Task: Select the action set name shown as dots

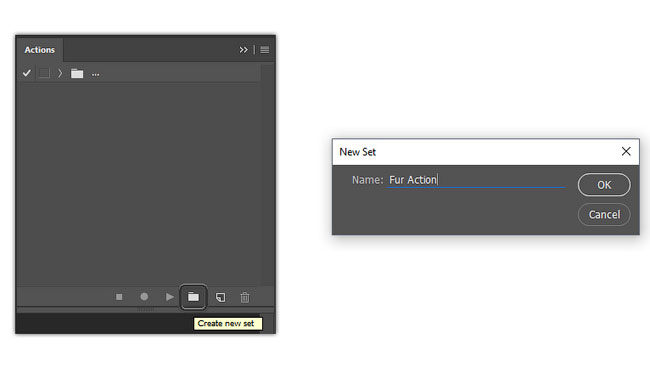Action: click(95, 75)
